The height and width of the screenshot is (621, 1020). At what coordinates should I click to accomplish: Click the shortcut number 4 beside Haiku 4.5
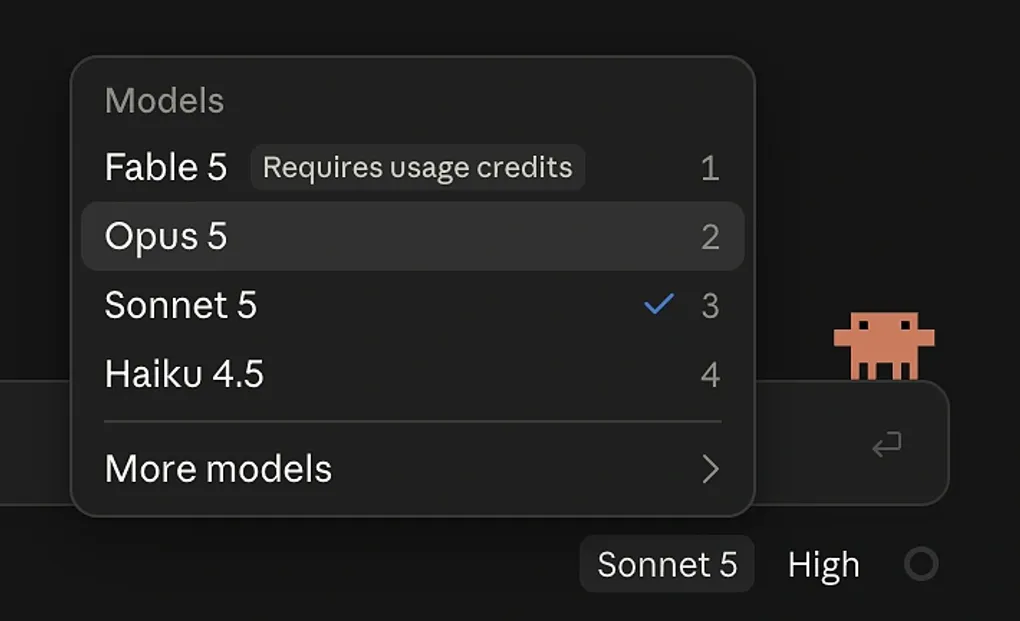pyautogui.click(x=710, y=375)
